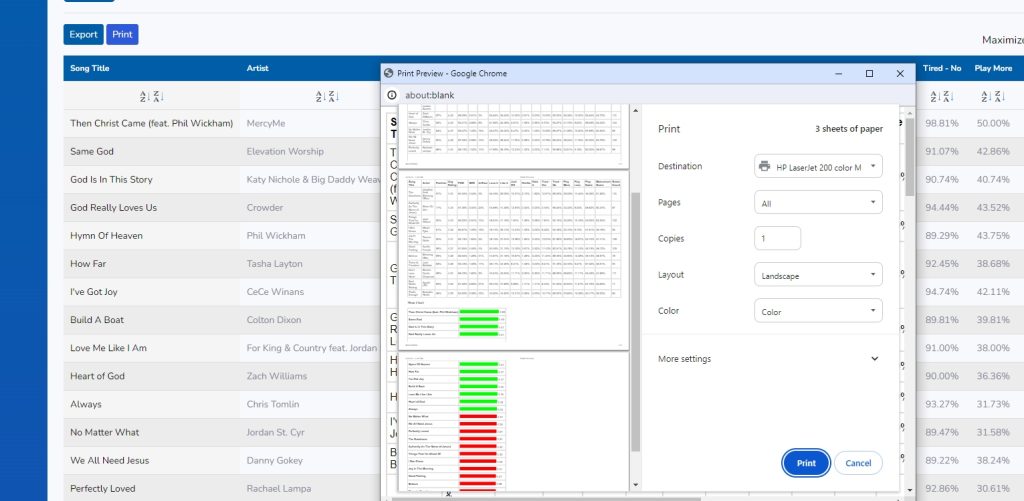Image resolution: width=1024 pixels, height=501 pixels.
Task: Click the Song Title column header
Action: (x=89, y=68)
